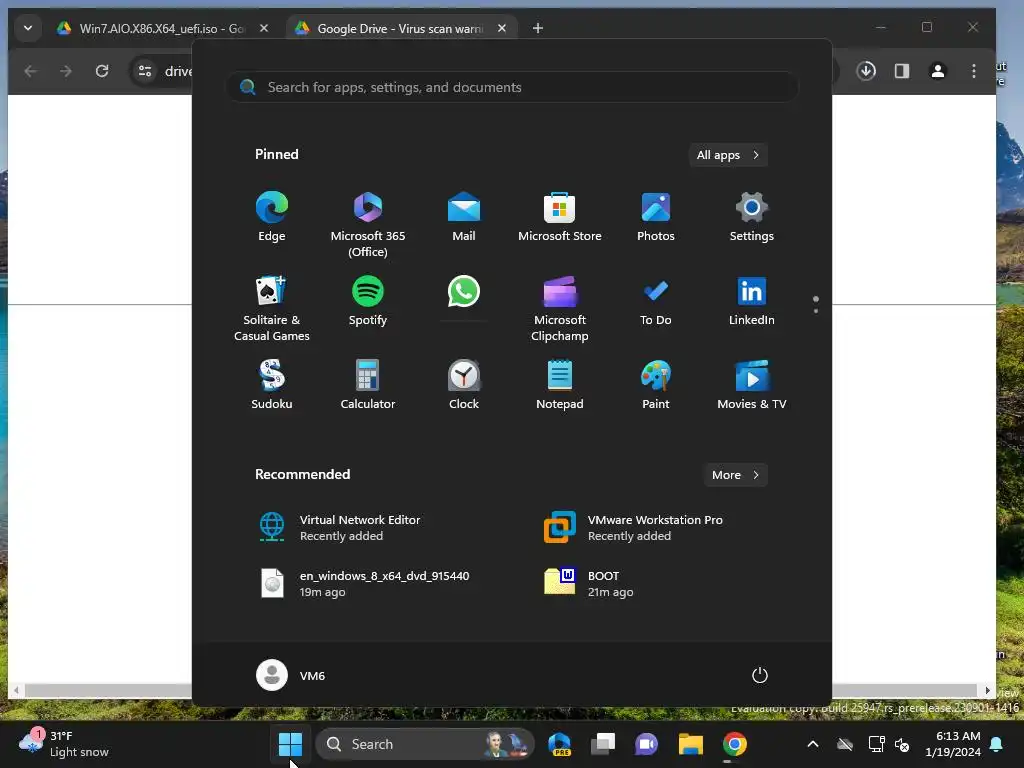Launch Notepad
This screenshot has height=768, width=1024.
point(560,385)
